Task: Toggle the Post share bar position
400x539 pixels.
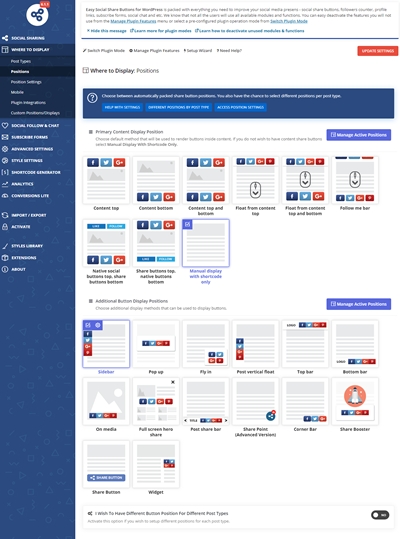Action: click(x=206, y=402)
